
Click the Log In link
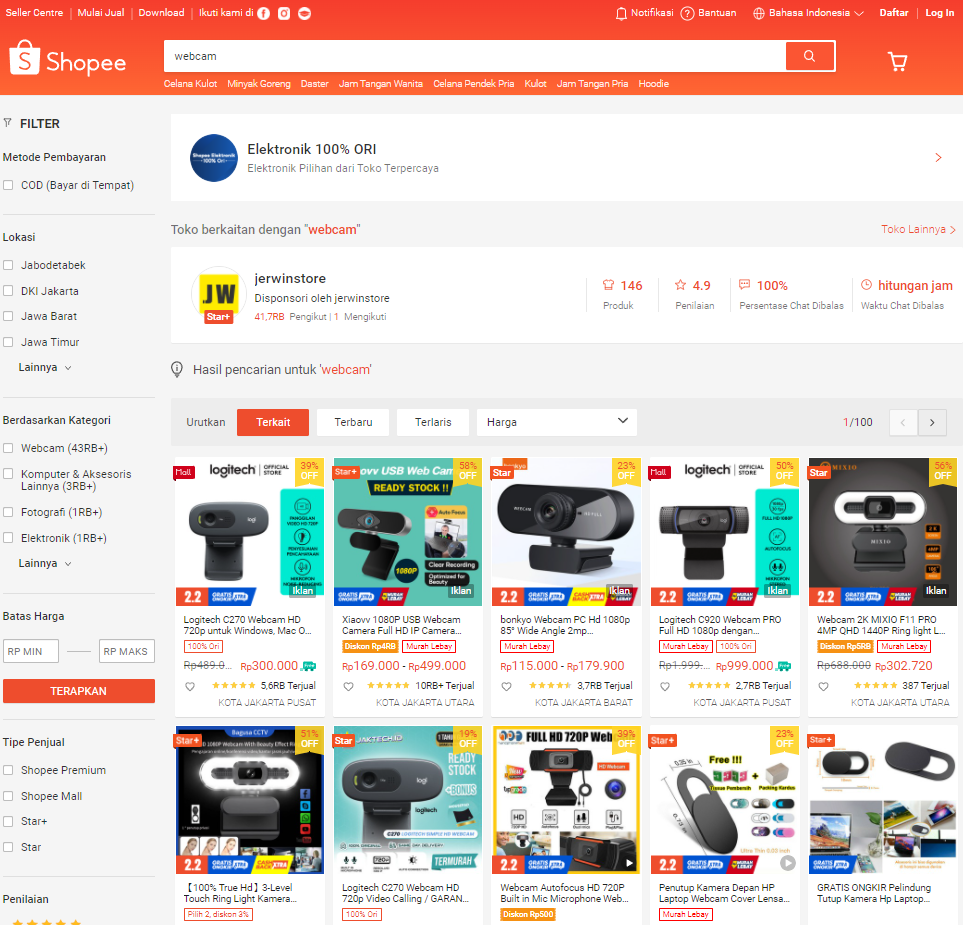(x=940, y=12)
